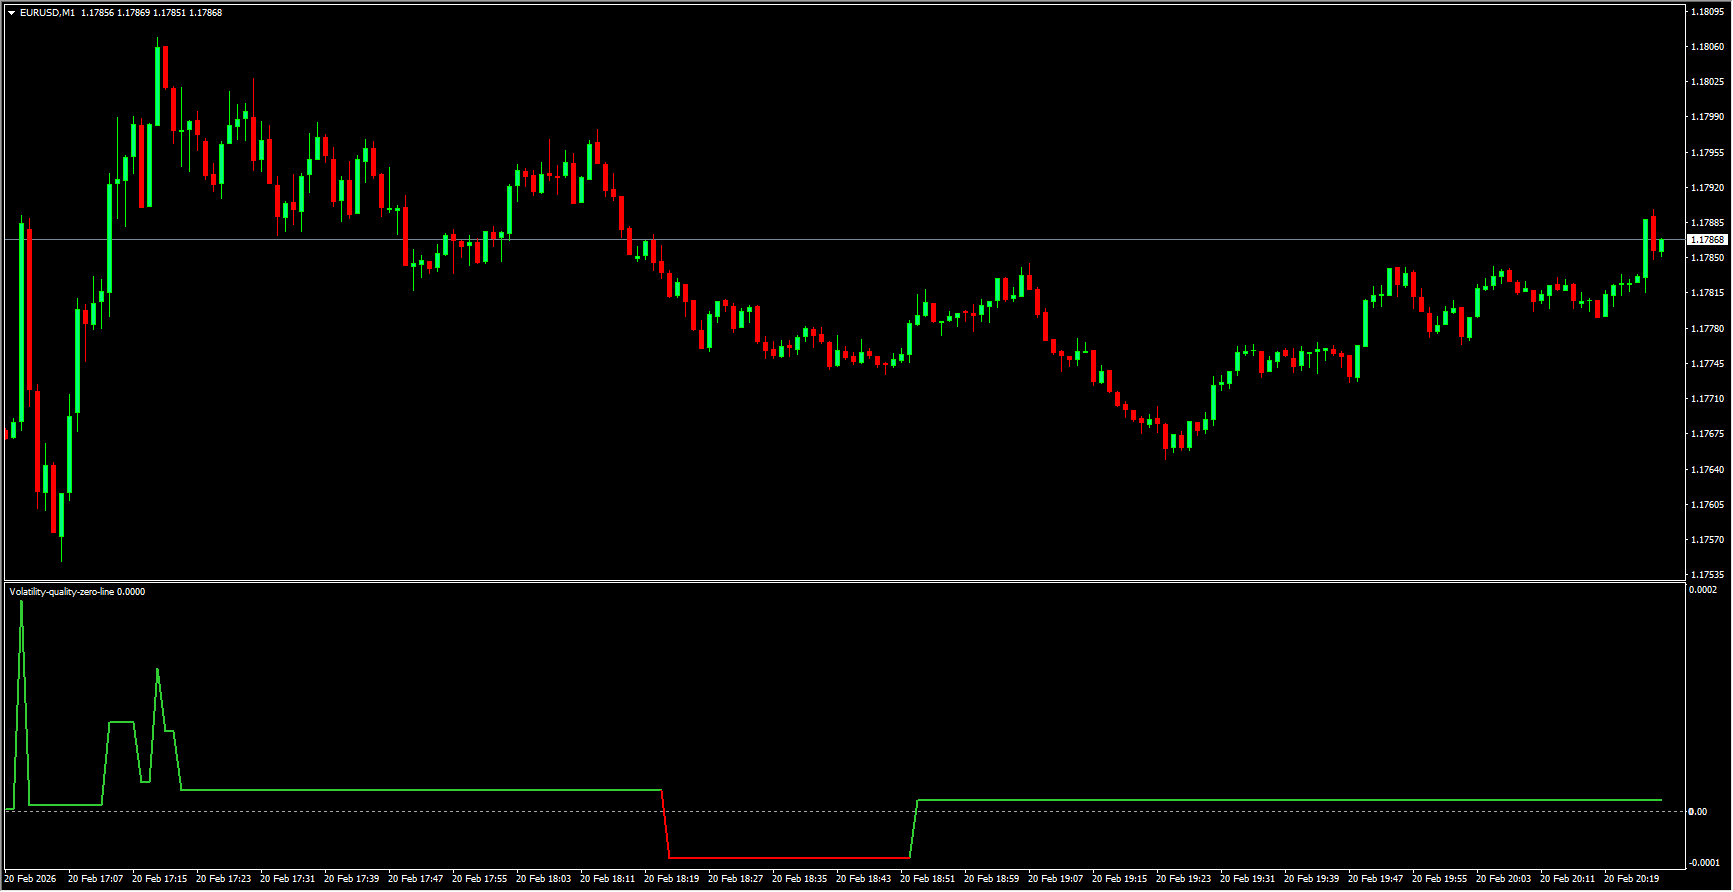
Task: Click the -0.0001 indicator scale label
Action: (1704, 863)
